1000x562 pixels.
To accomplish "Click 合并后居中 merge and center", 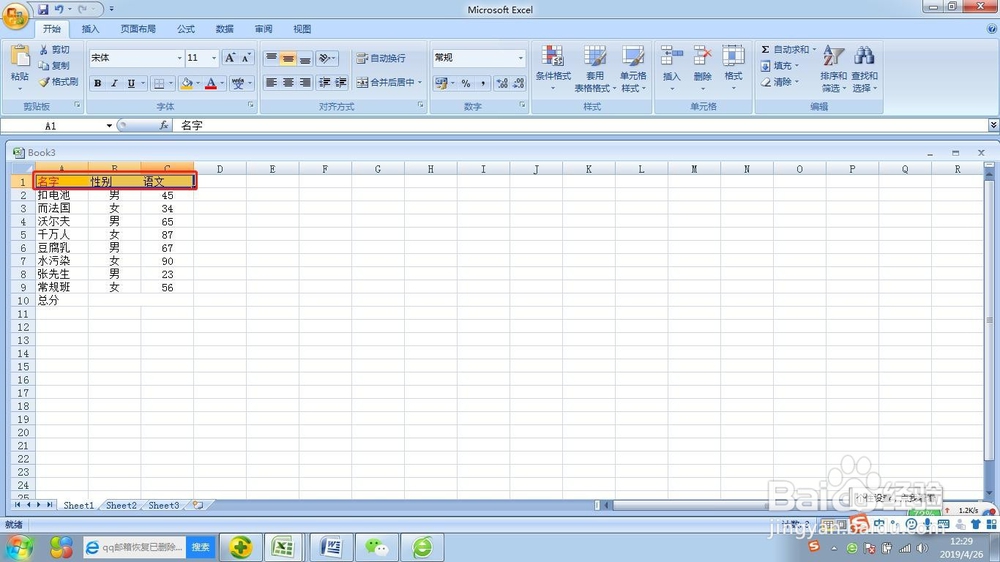I will (x=385, y=82).
